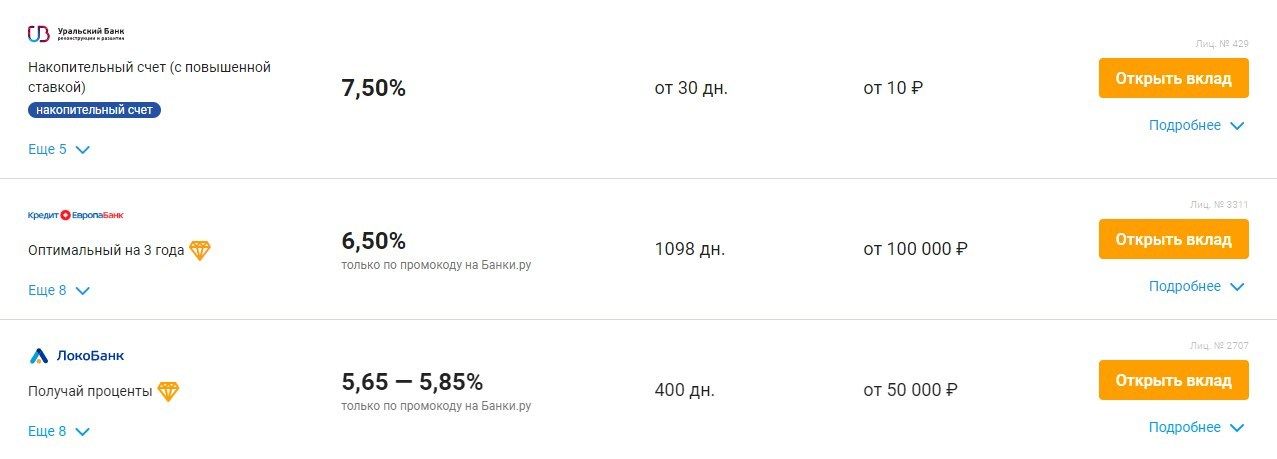The width and height of the screenshot is (1277, 459).
Task: Click the Кредит Европа Банк logo
Action: pyautogui.click(x=76, y=215)
